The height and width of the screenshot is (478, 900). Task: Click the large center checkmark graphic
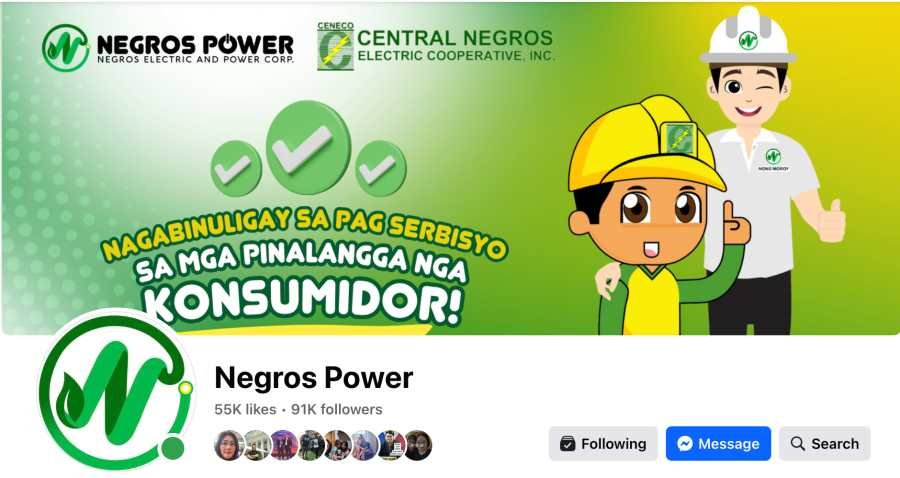[x=308, y=147]
